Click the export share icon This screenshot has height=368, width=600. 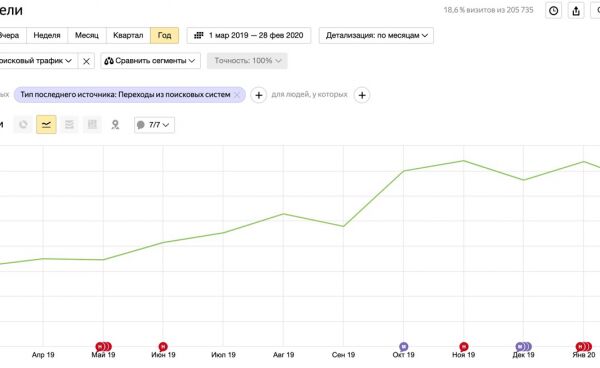click(576, 11)
